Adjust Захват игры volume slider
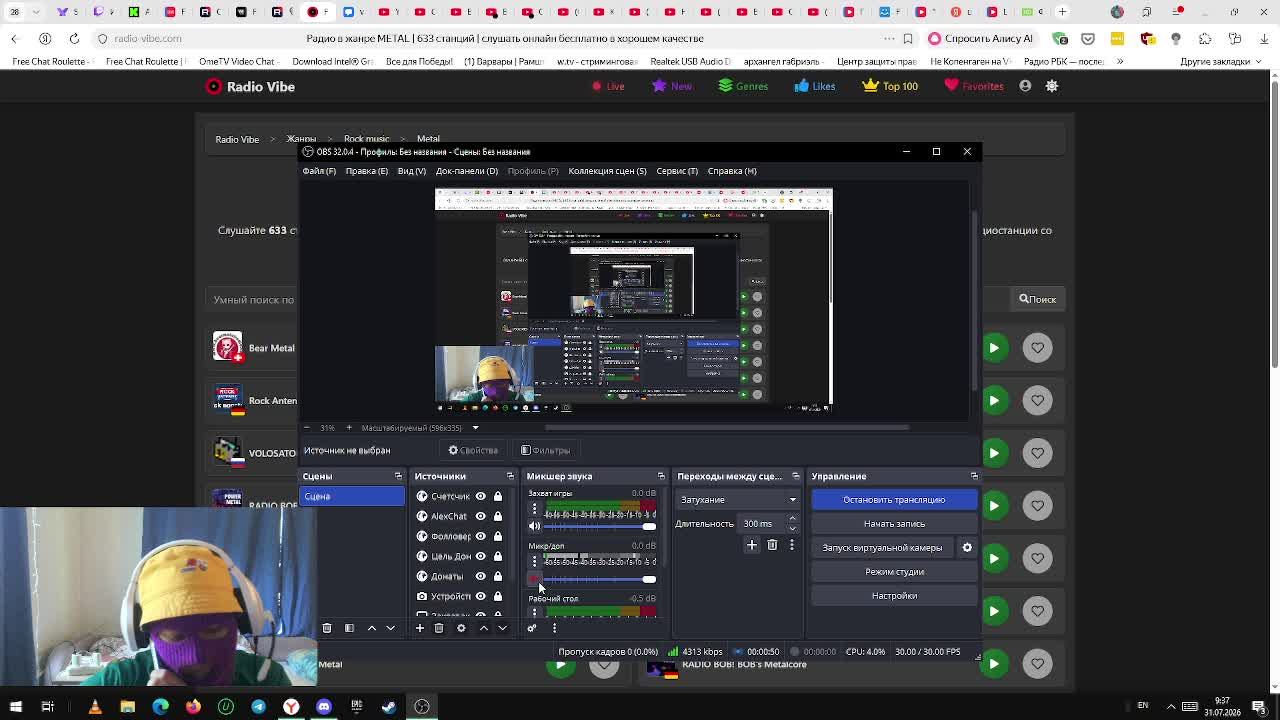 tap(600, 526)
